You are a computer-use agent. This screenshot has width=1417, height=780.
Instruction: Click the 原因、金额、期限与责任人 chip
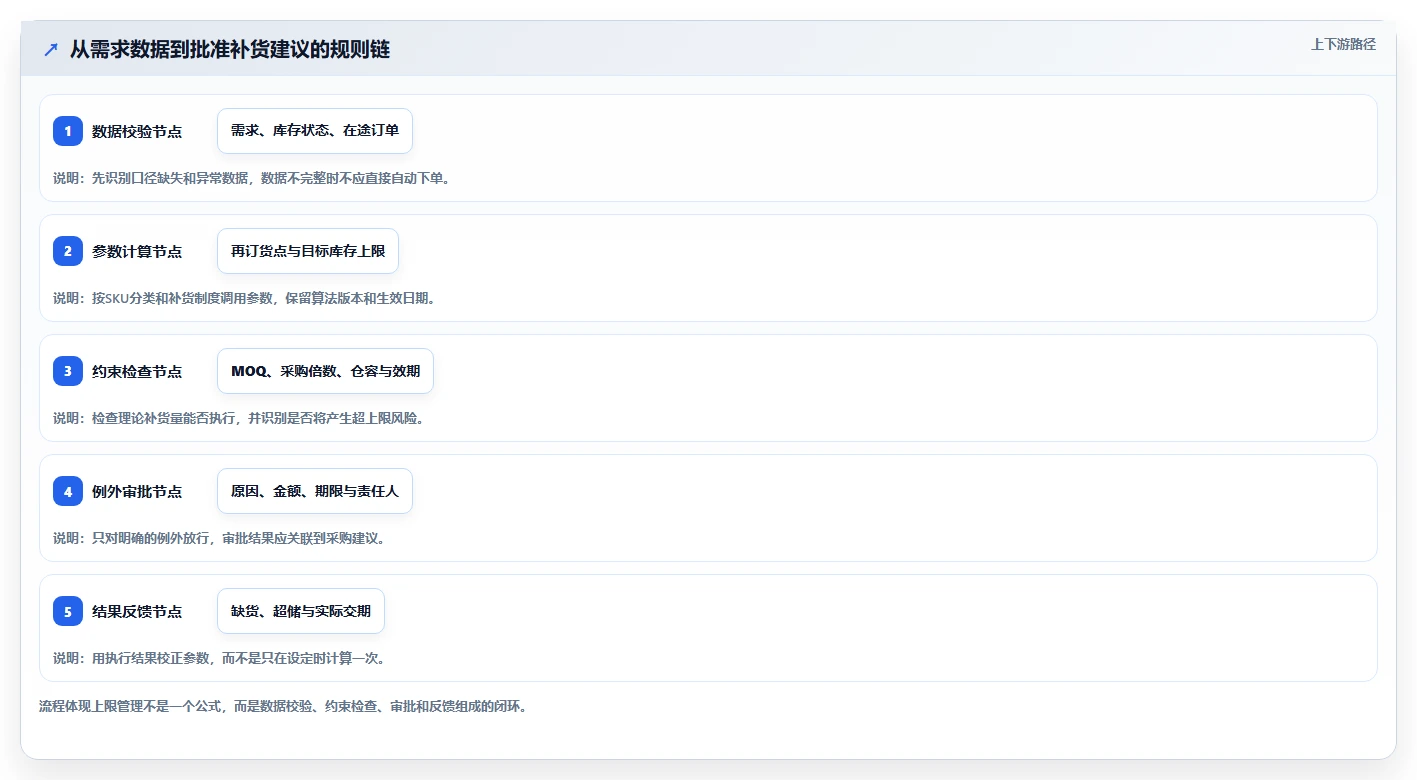[315, 491]
